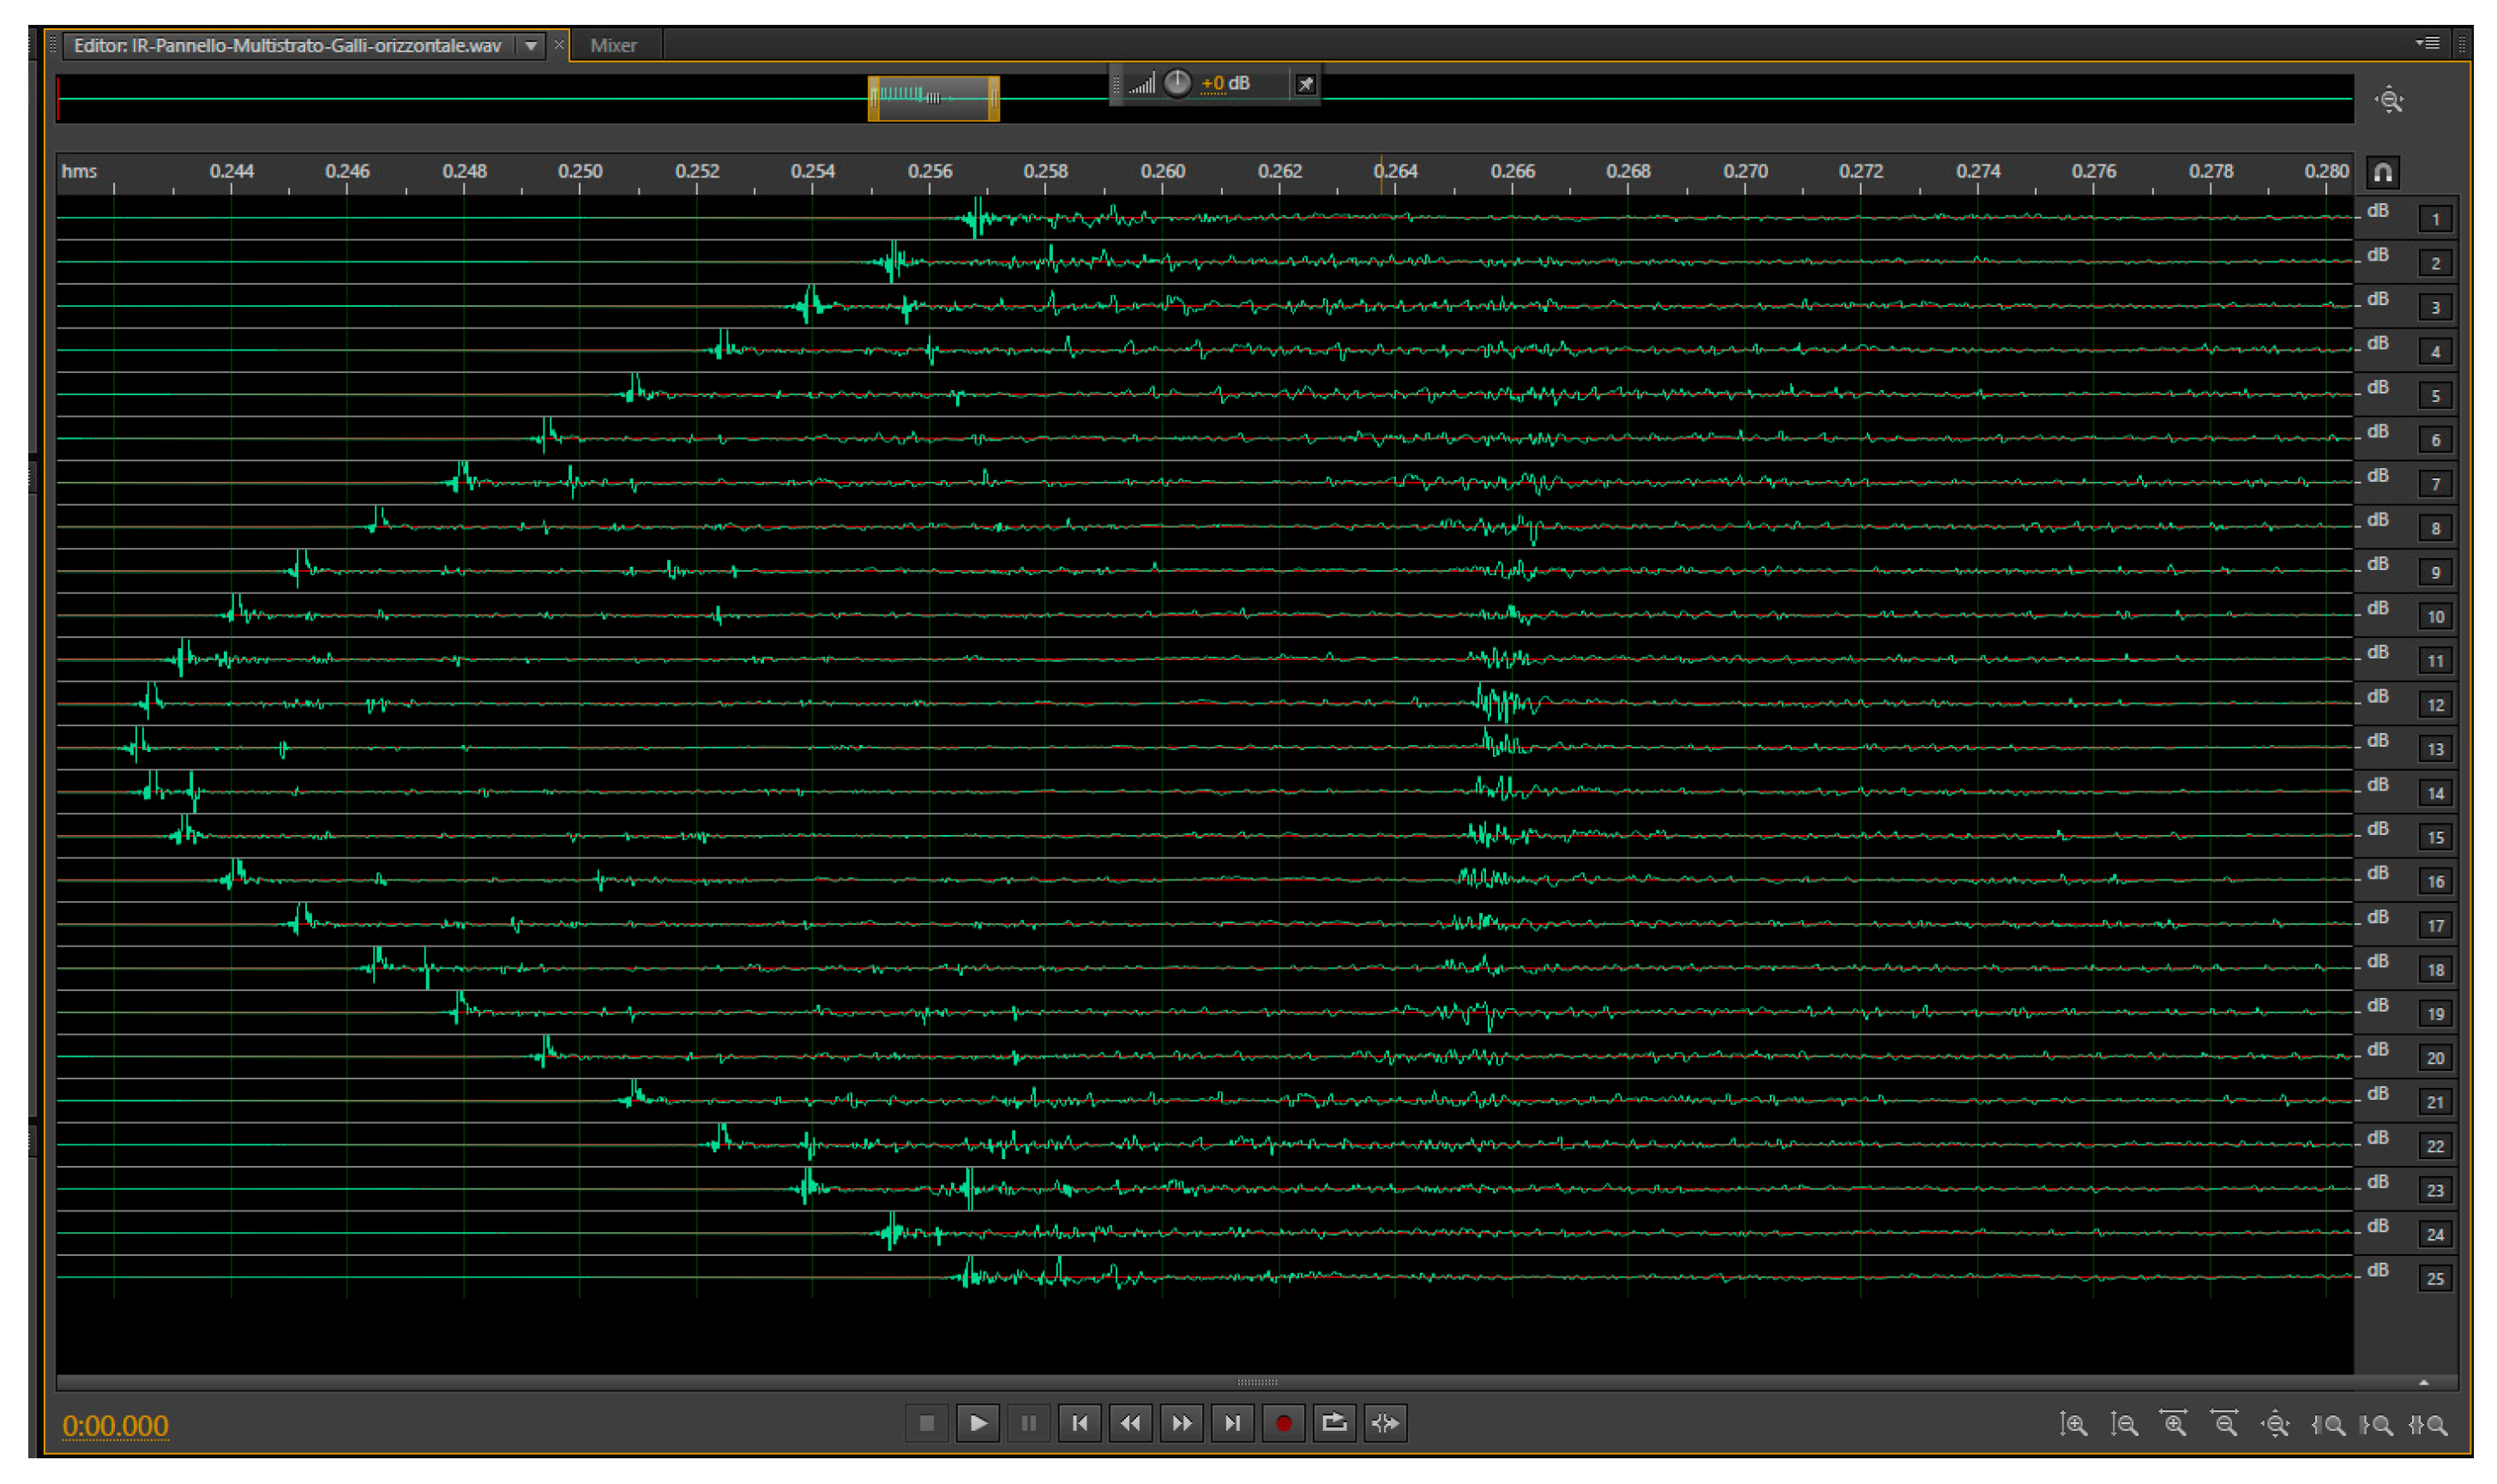Click zoom to selection icon

click(x=2427, y=1424)
